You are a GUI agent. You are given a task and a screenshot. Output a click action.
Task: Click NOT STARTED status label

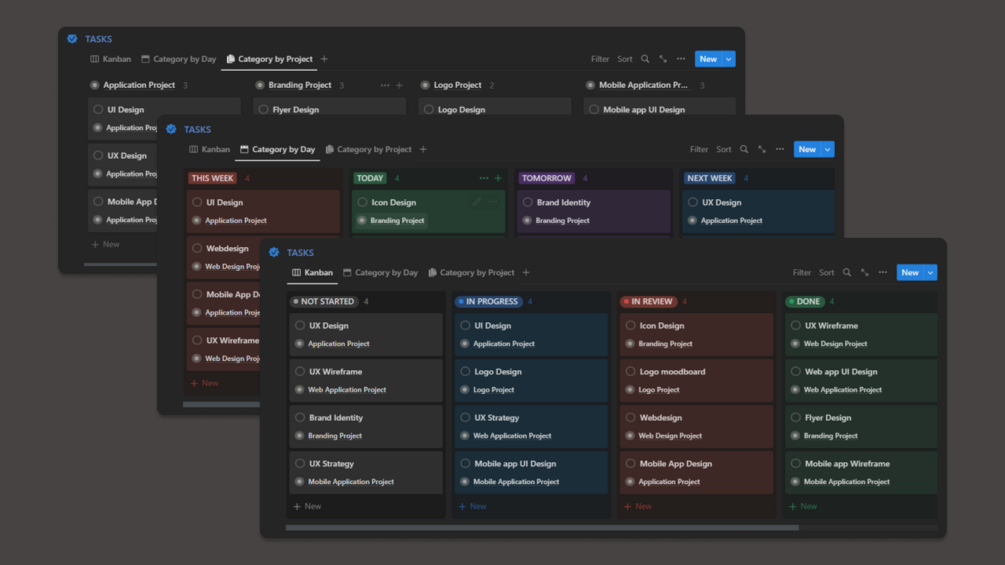[323, 301]
